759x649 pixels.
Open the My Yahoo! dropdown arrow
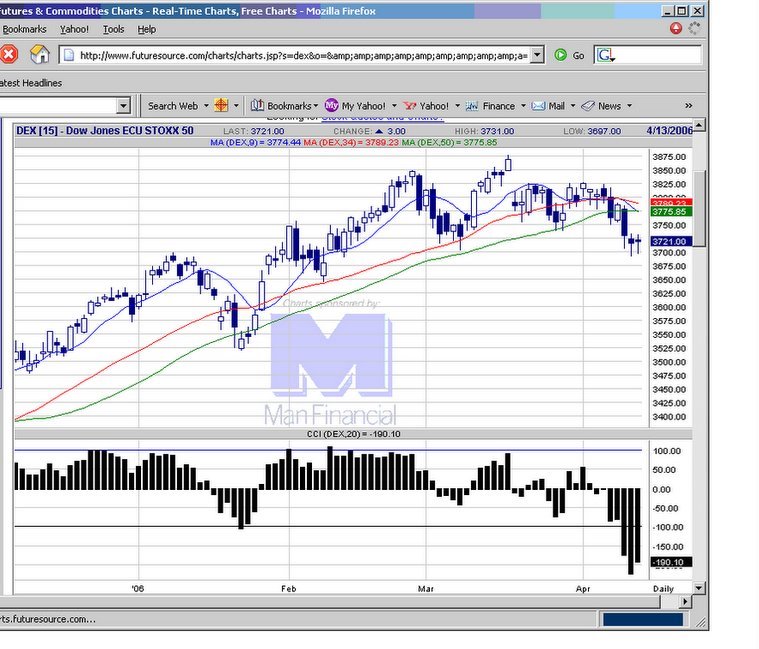(394, 106)
